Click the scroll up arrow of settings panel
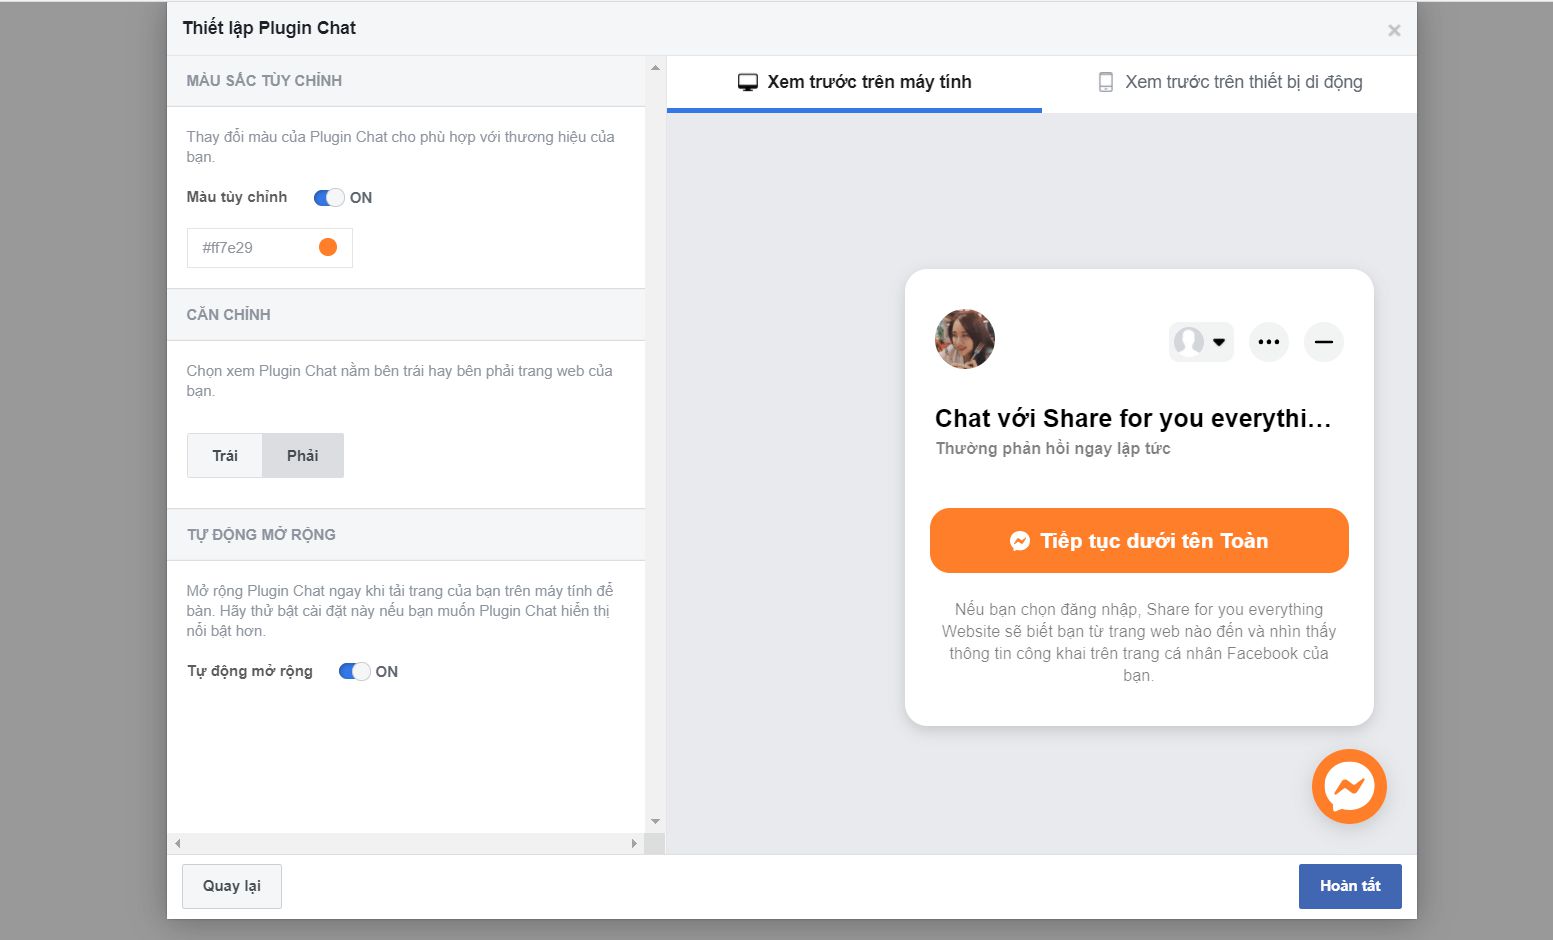This screenshot has height=940, width=1553. pyautogui.click(x=655, y=68)
